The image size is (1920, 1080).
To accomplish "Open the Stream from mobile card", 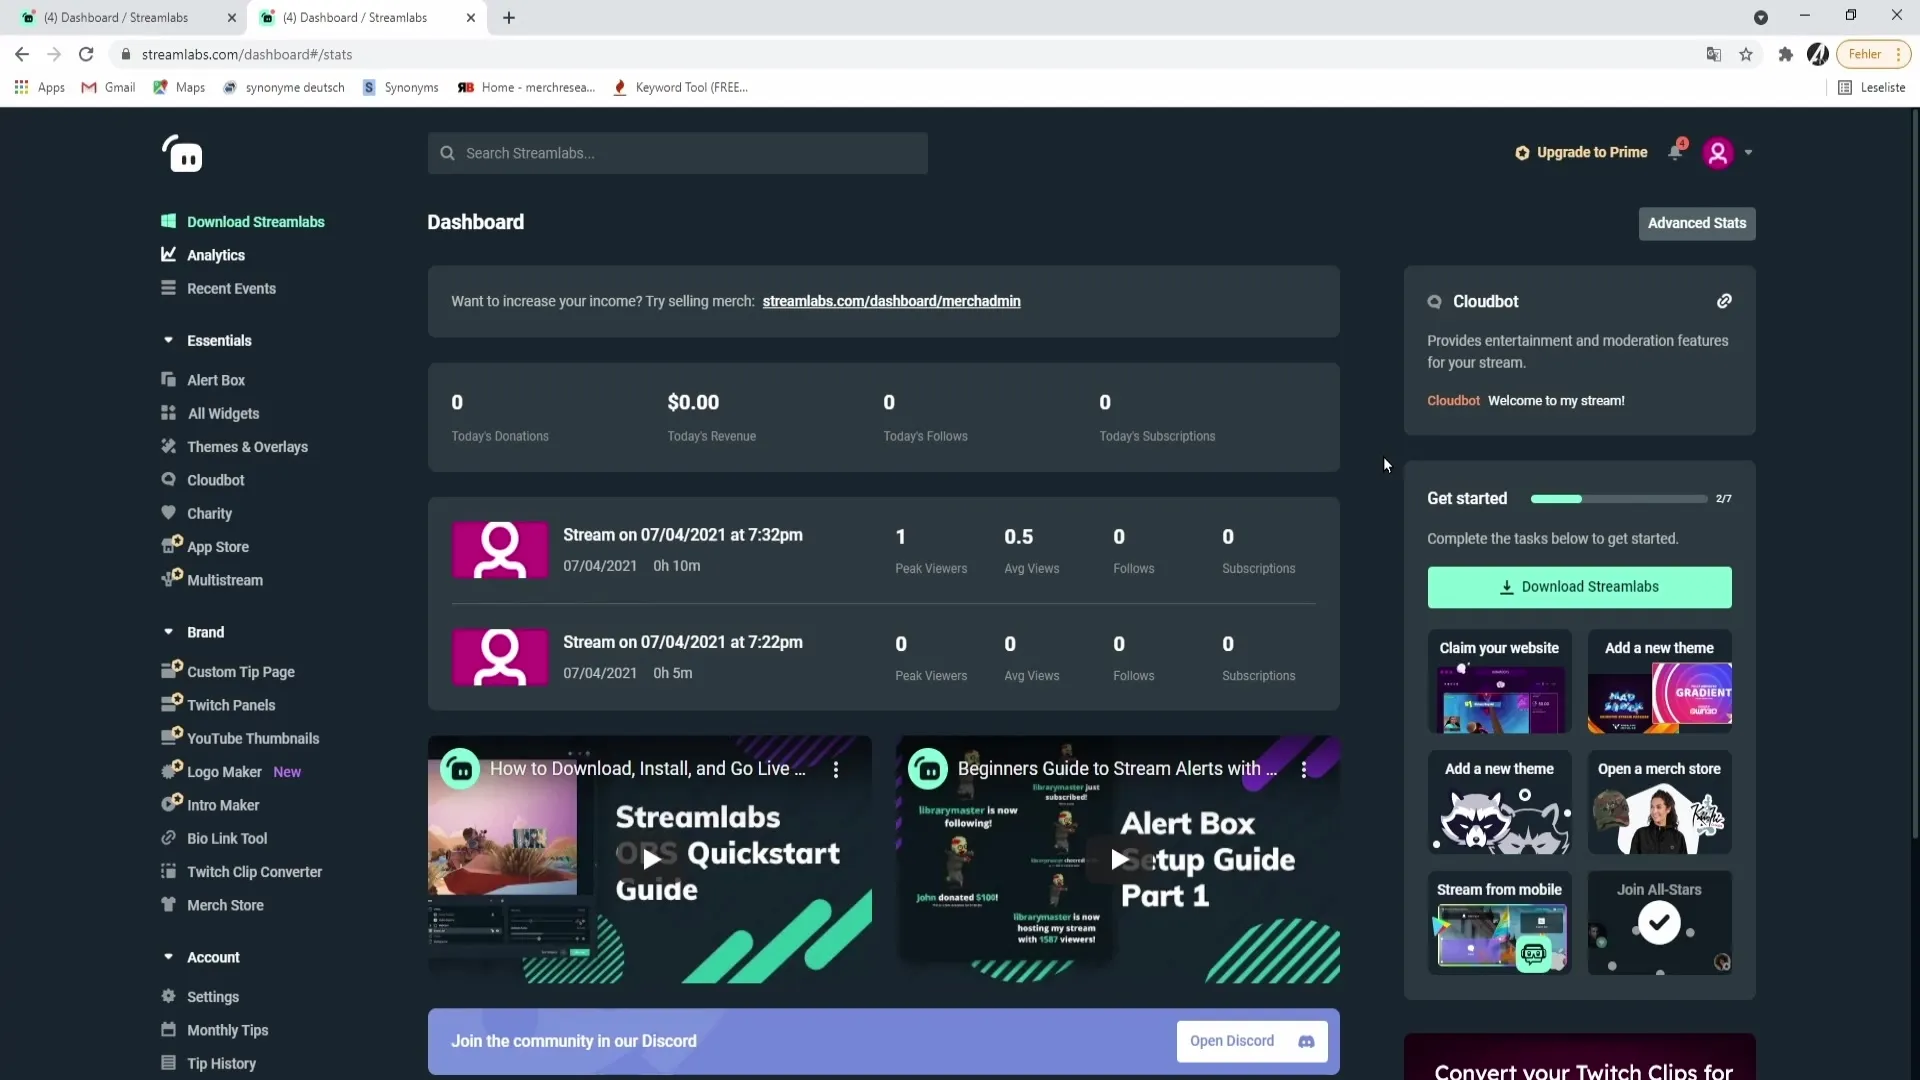I will point(1499,922).
